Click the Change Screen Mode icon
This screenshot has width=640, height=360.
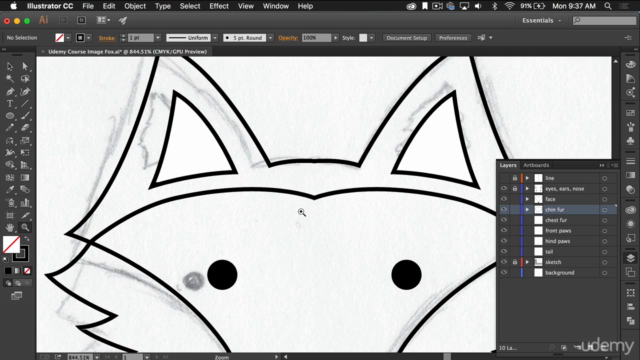[x=17, y=296]
